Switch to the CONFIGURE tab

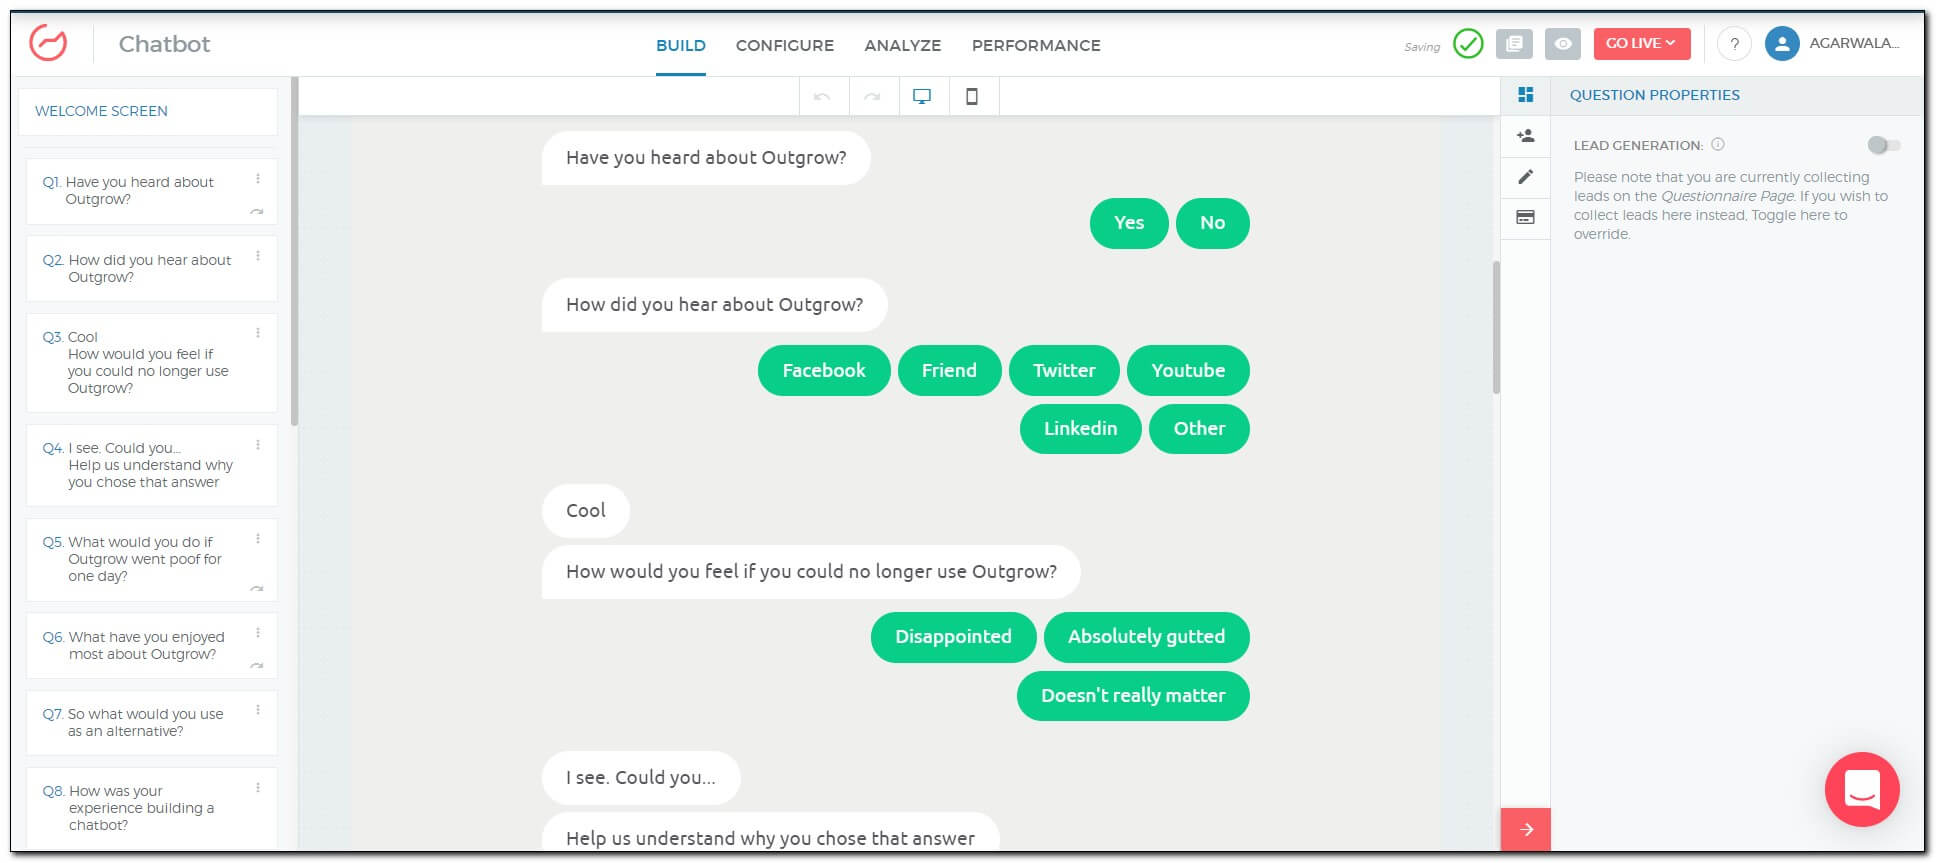pos(784,46)
